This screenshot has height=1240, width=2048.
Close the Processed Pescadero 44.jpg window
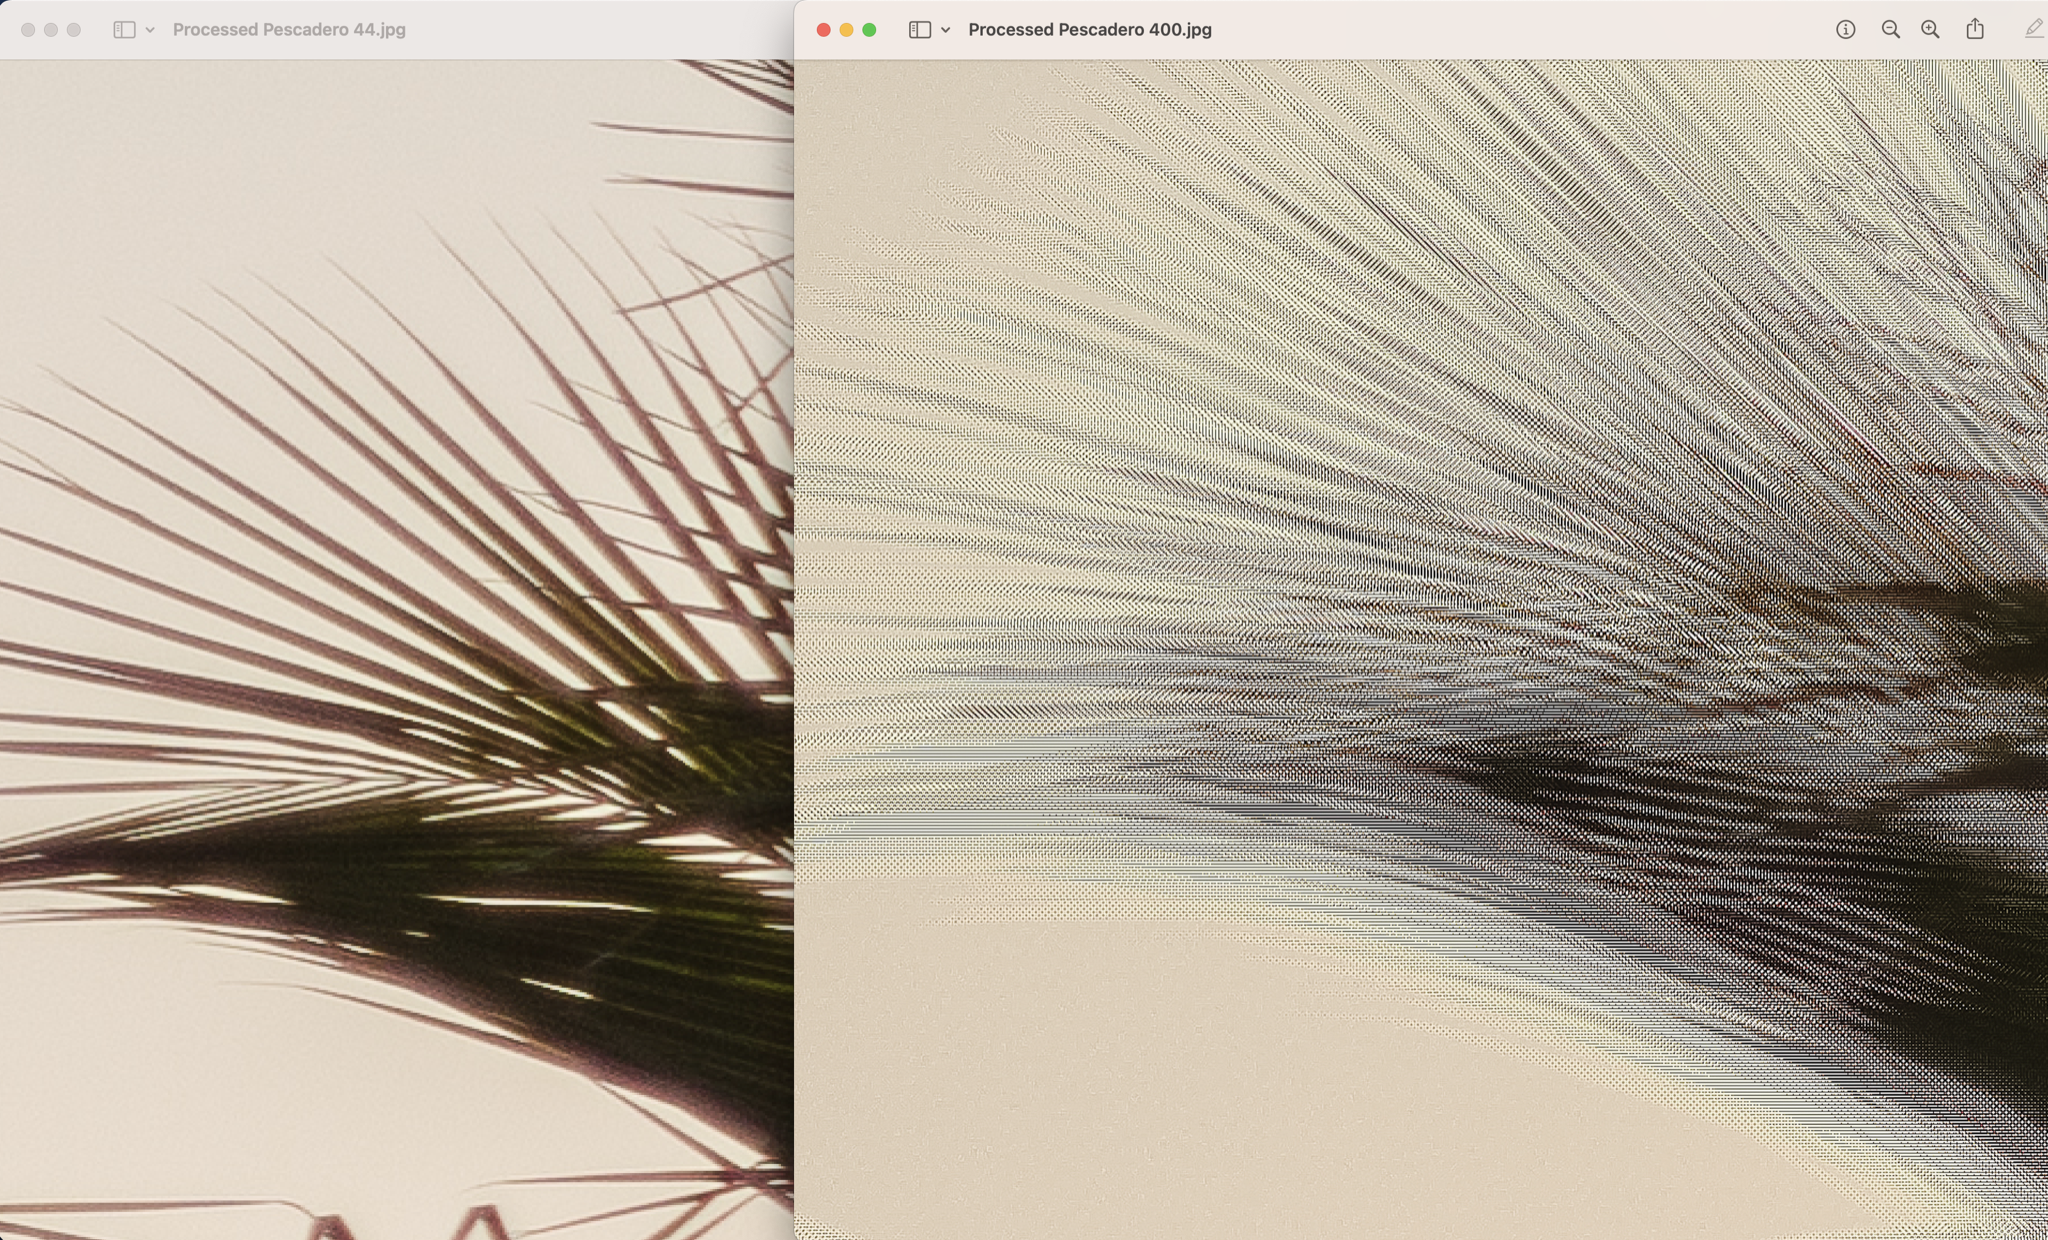pos(28,30)
